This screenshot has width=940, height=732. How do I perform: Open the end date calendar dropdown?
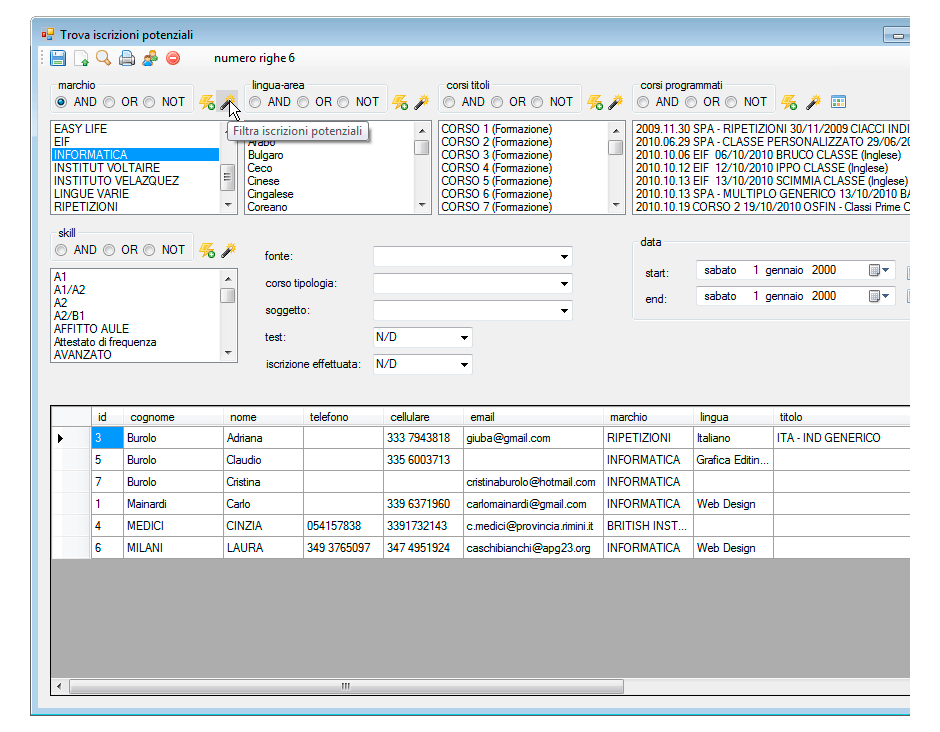click(x=879, y=296)
